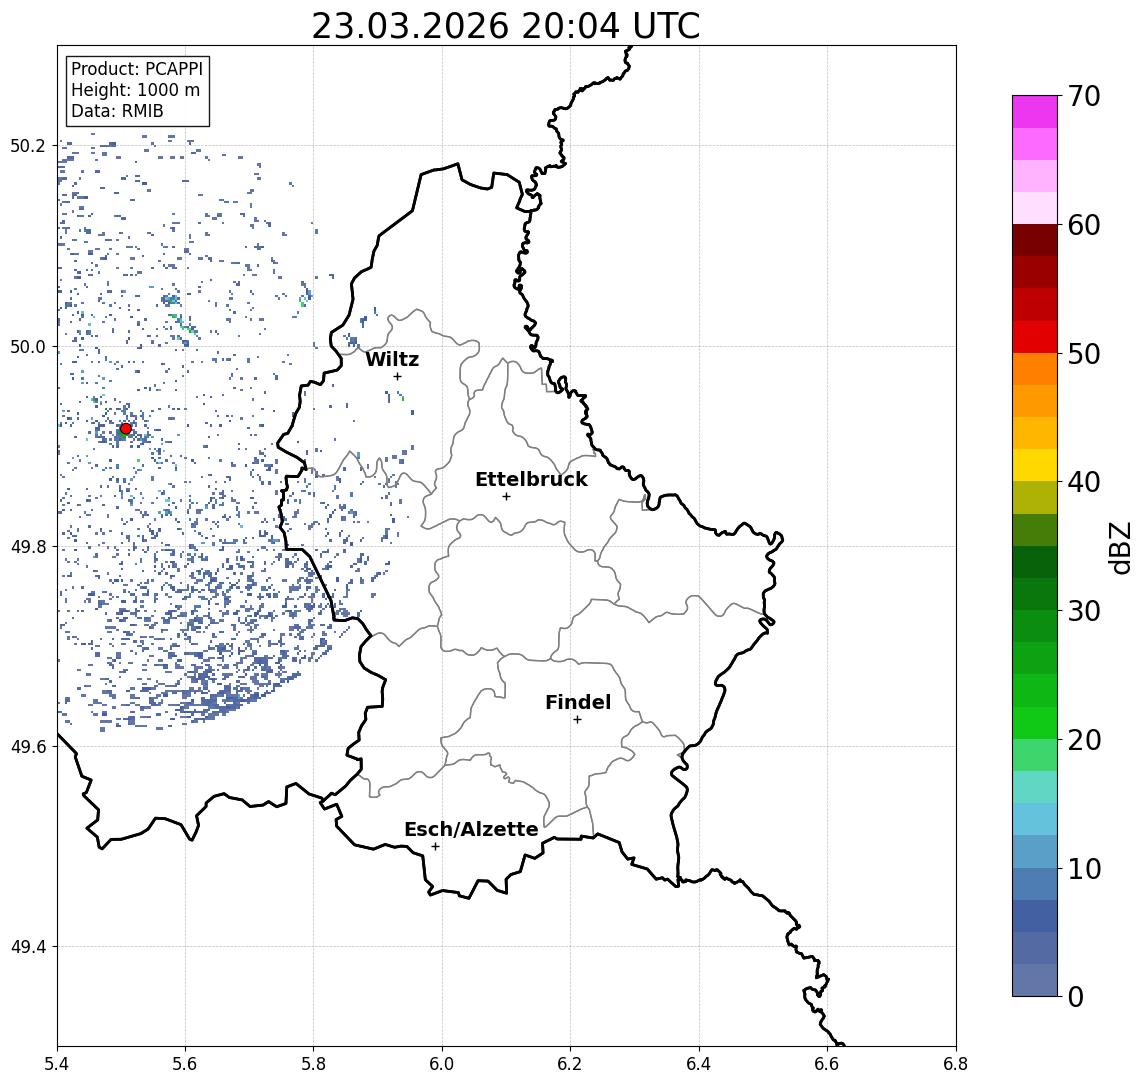Click the longitude label 6.0

pos(442,1064)
